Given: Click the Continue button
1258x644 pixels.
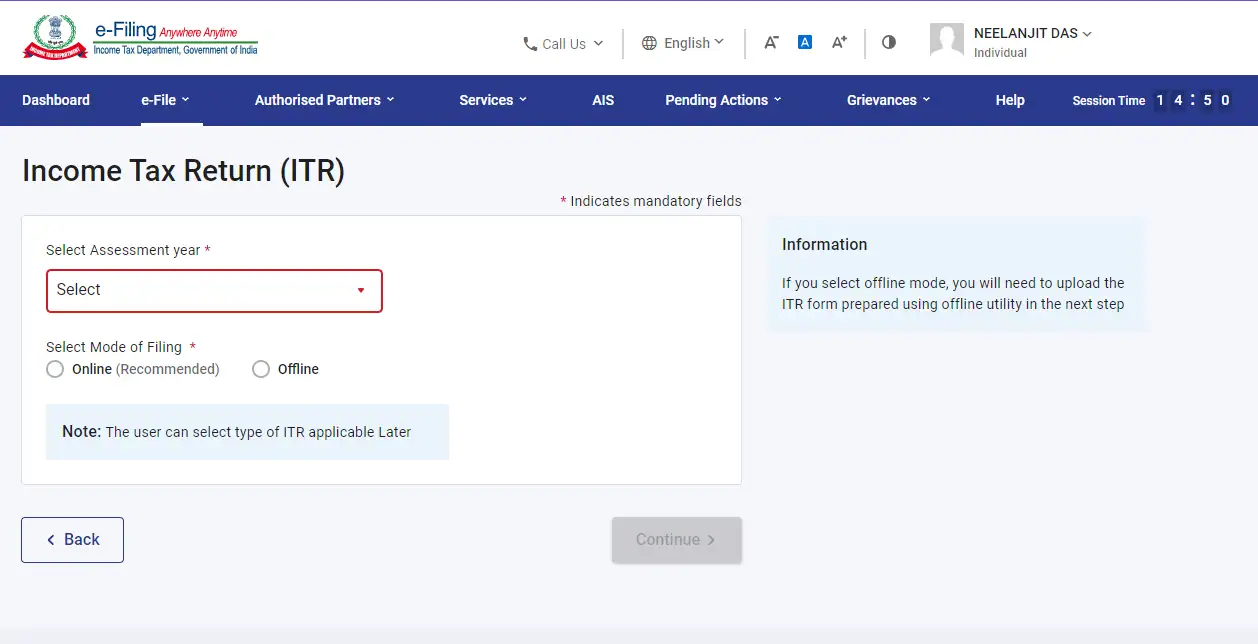Looking at the screenshot, I should pyautogui.click(x=676, y=539).
